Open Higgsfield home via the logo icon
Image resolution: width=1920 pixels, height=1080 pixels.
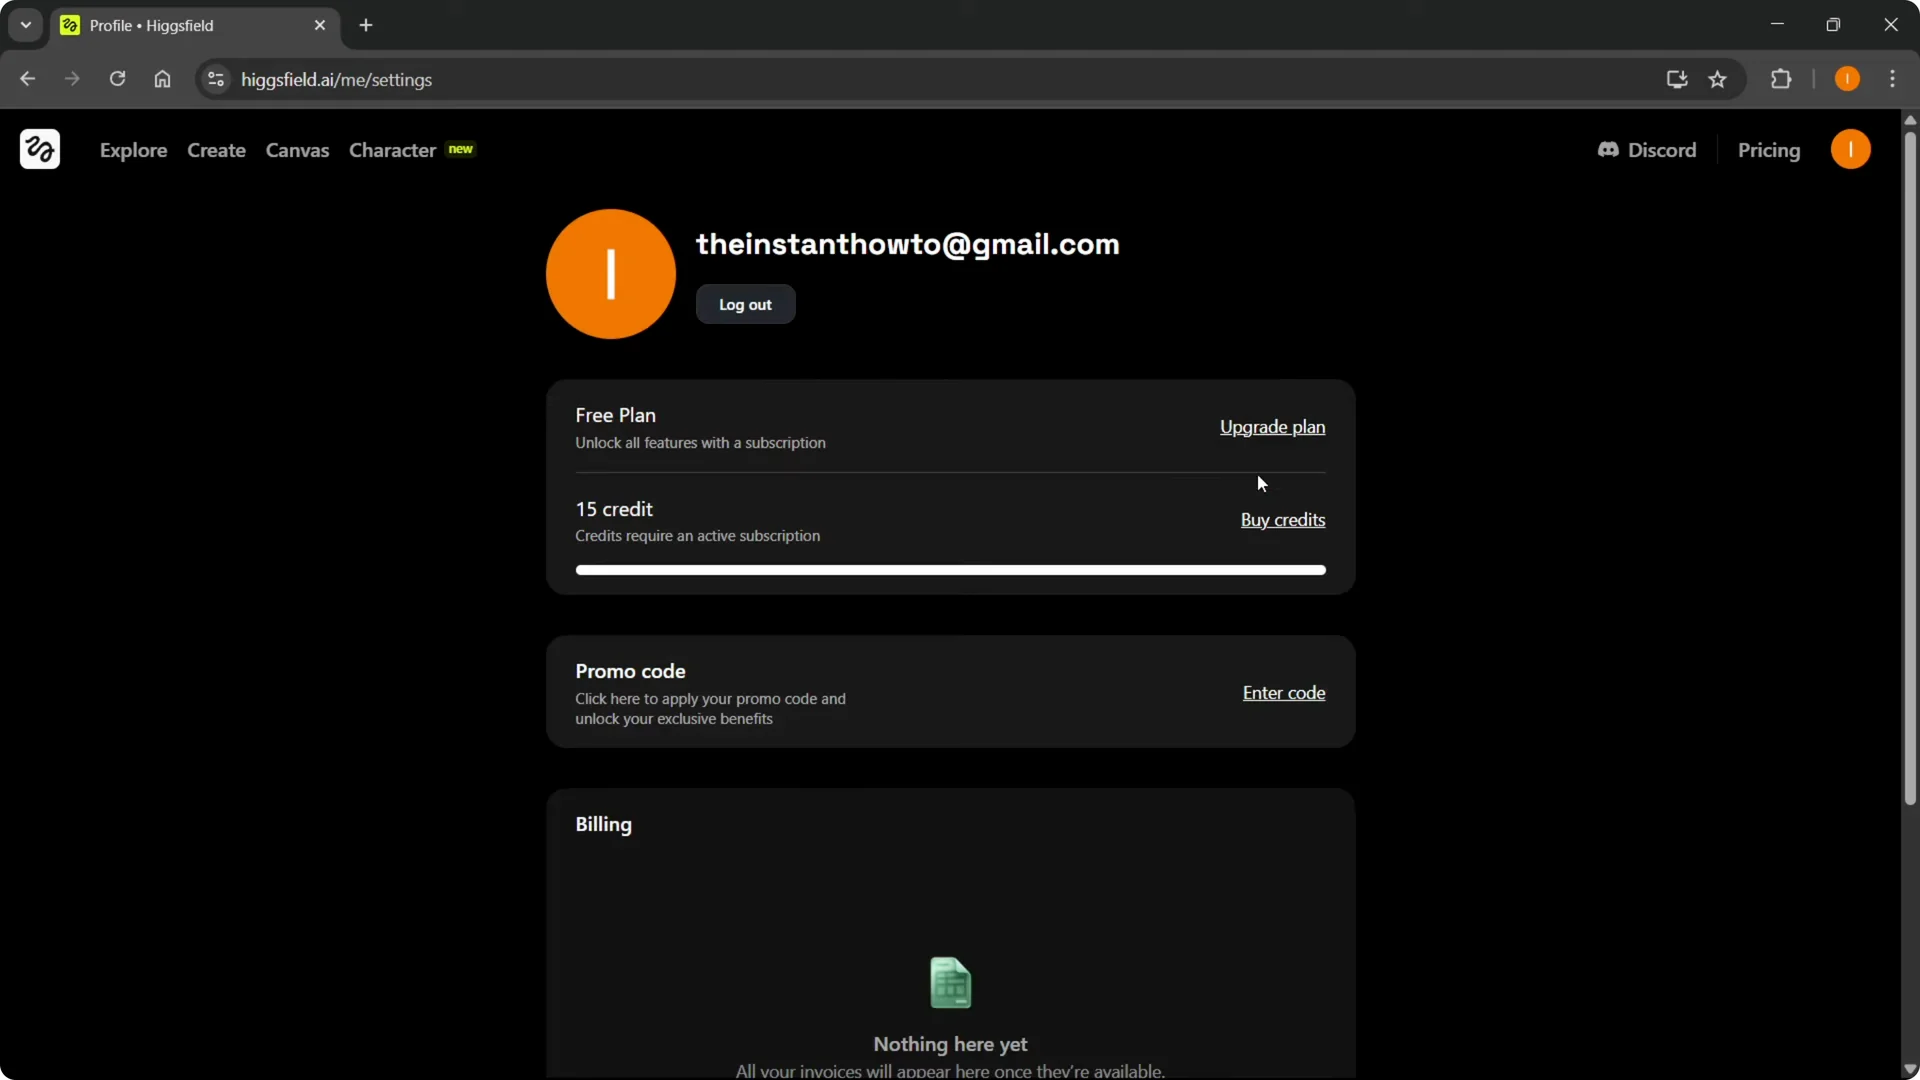coord(39,149)
